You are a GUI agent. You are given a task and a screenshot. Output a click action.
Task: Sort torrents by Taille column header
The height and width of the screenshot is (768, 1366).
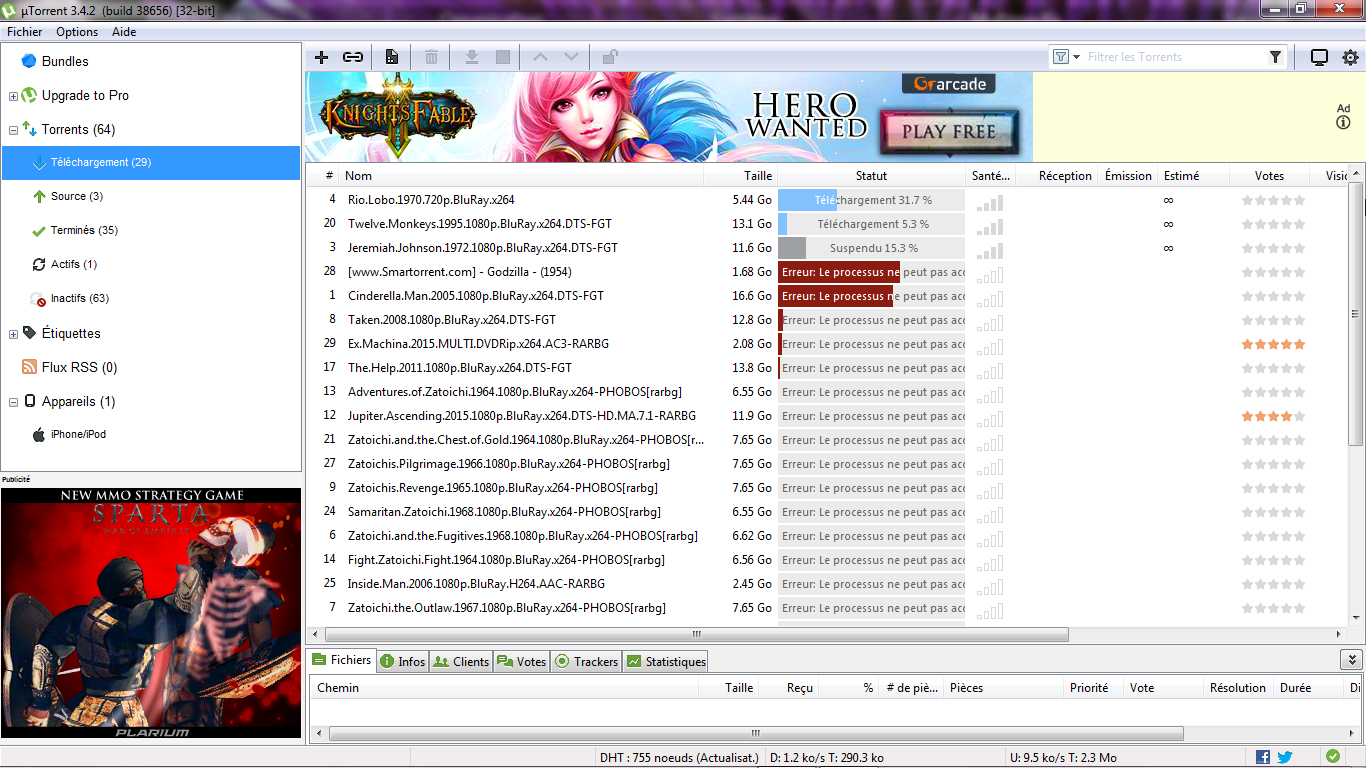pos(740,175)
